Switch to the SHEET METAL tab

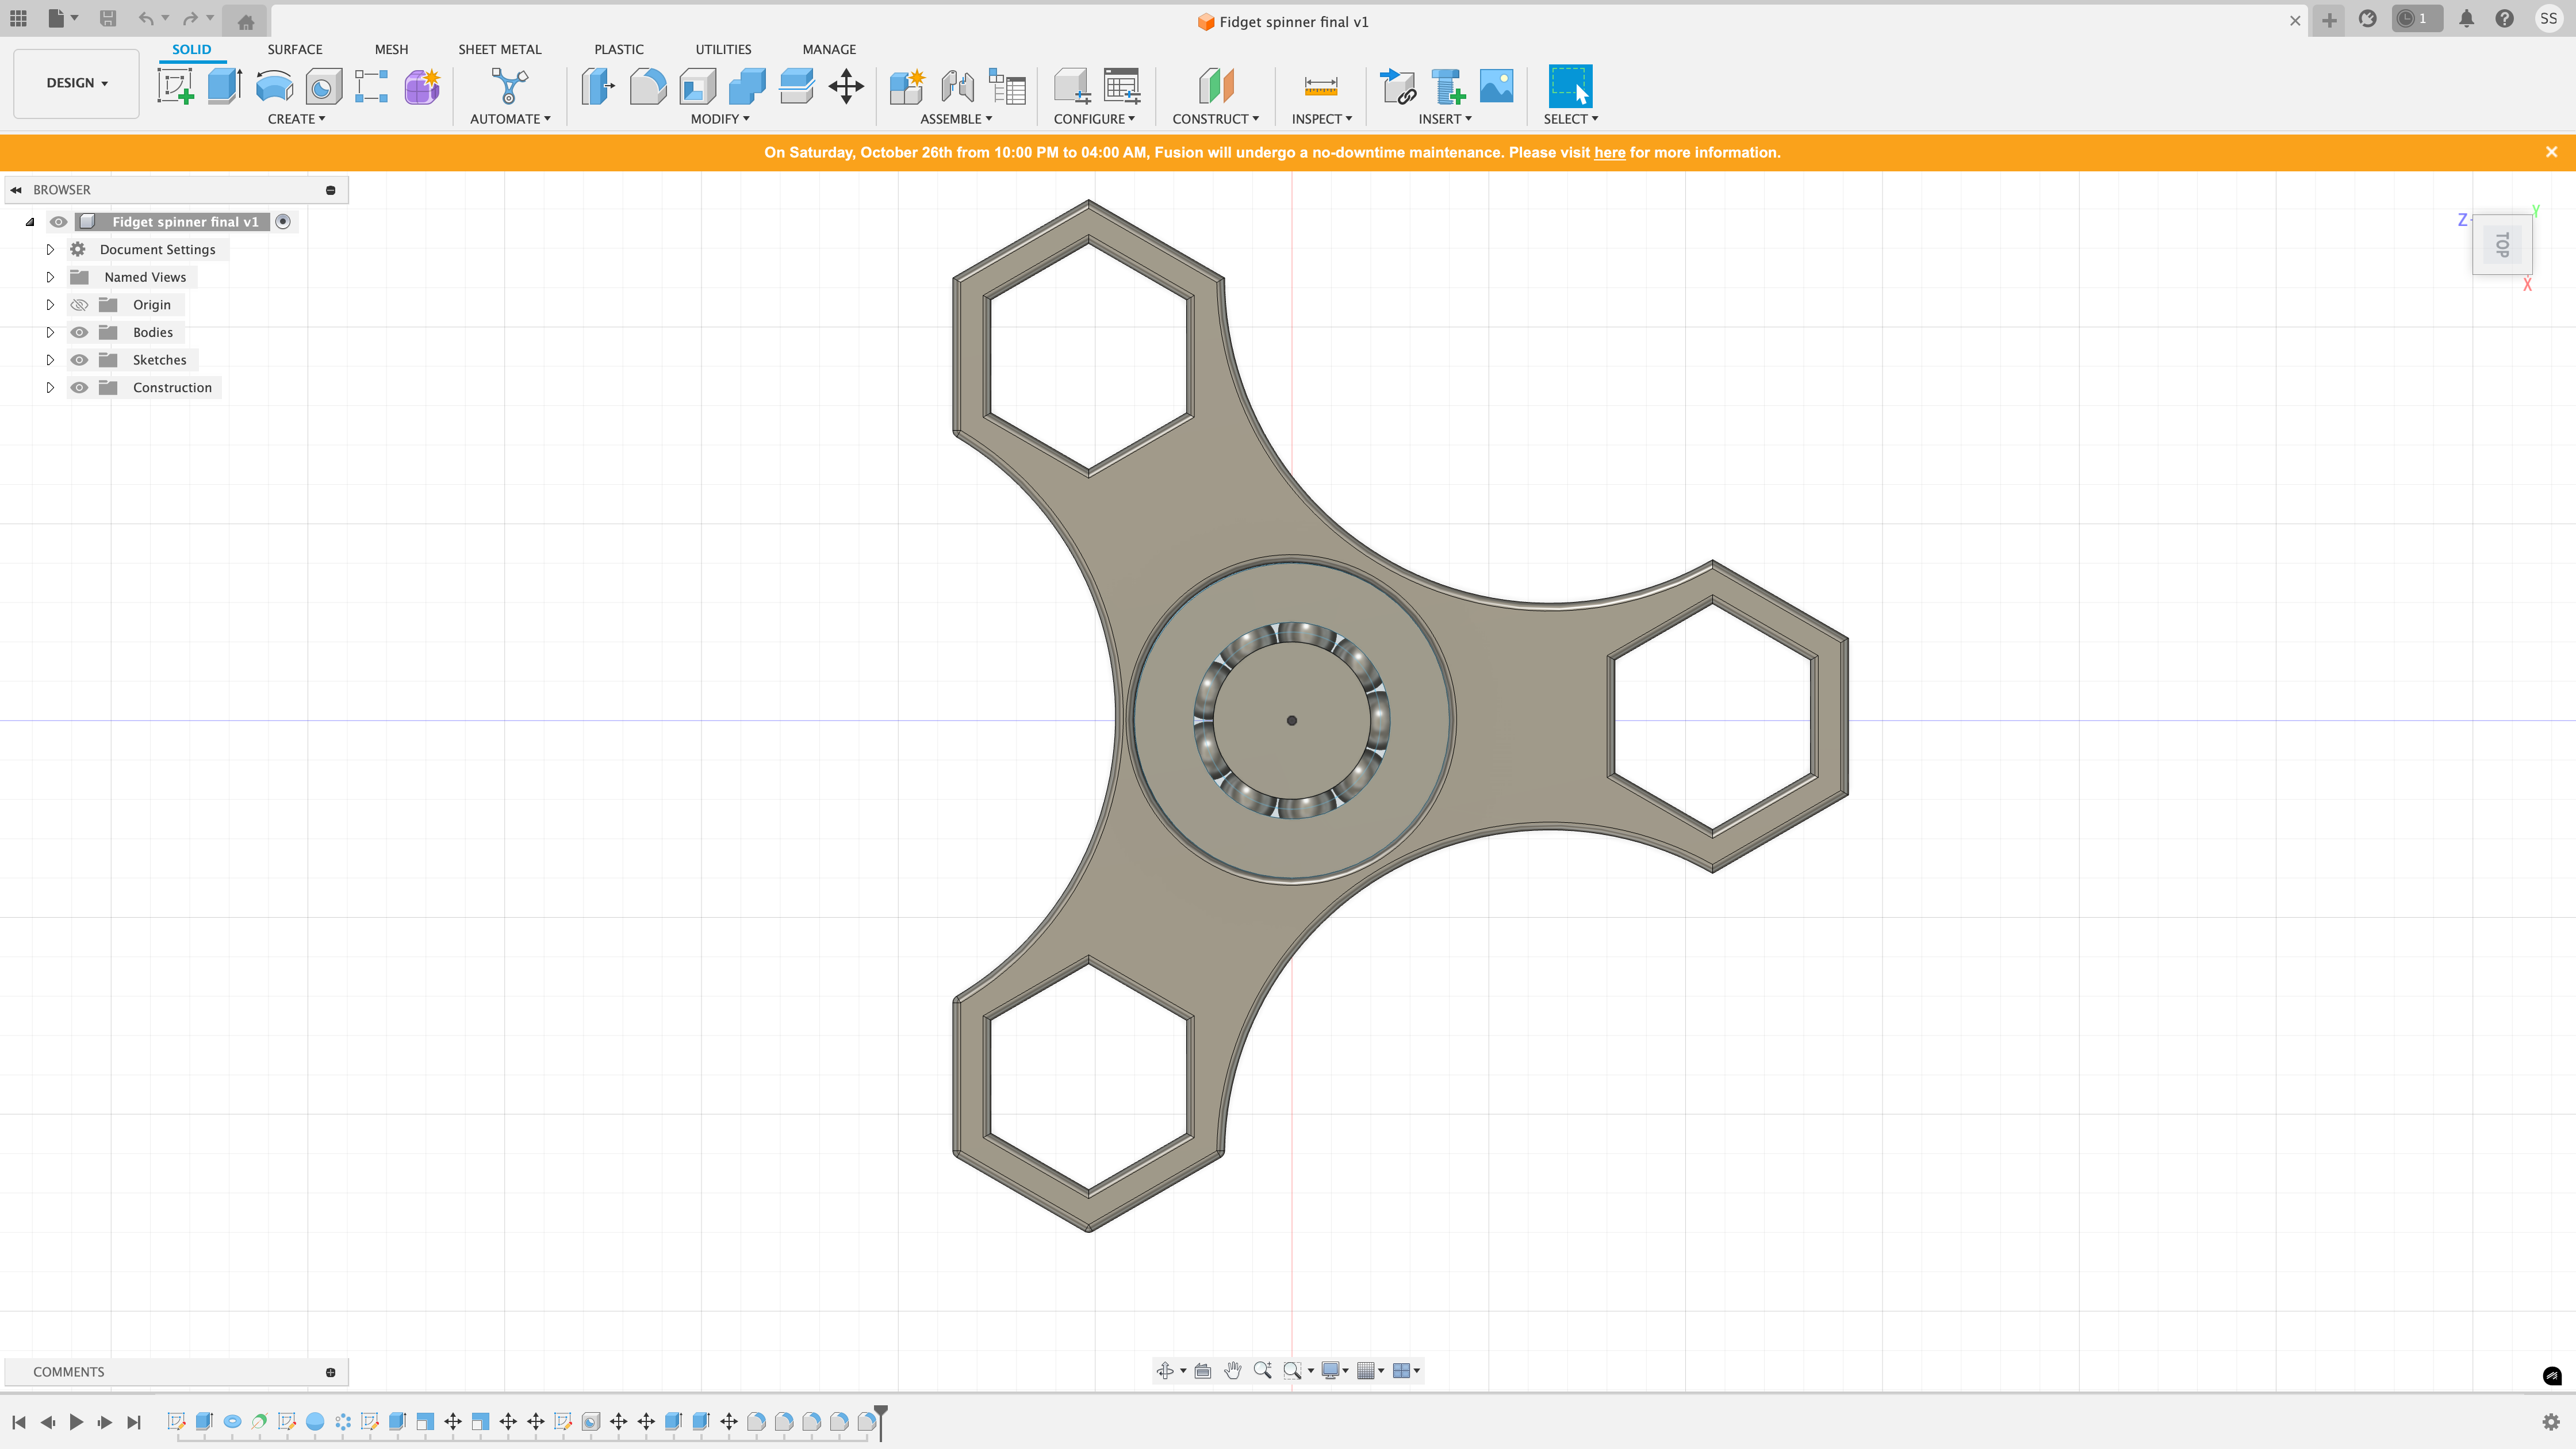[499, 49]
